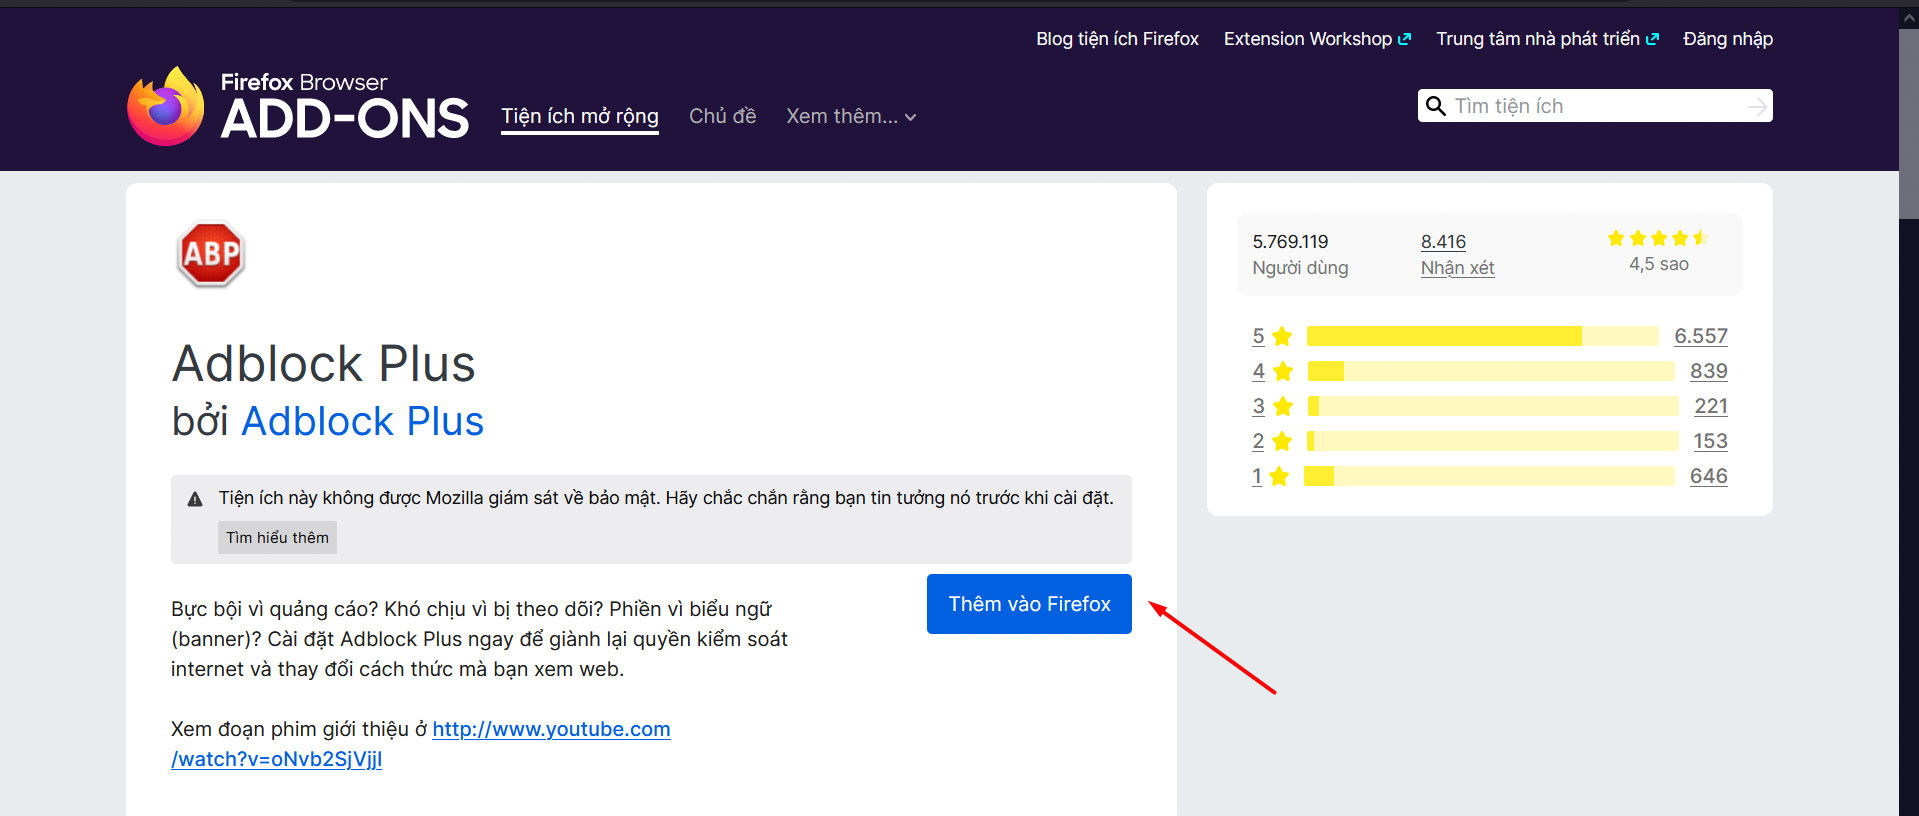Click the star icon in the 2-star row

point(1282,441)
